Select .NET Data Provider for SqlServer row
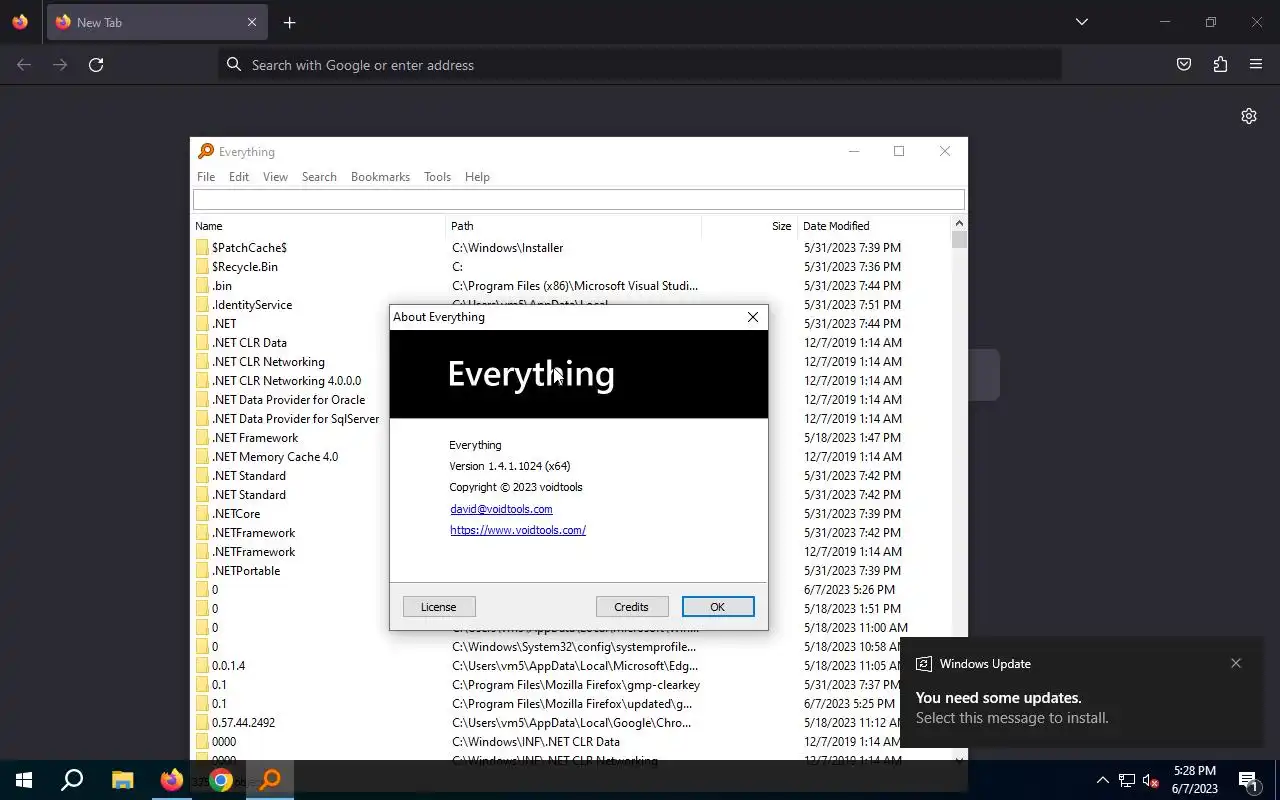This screenshot has width=1280, height=800. pyautogui.click(x=295, y=419)
